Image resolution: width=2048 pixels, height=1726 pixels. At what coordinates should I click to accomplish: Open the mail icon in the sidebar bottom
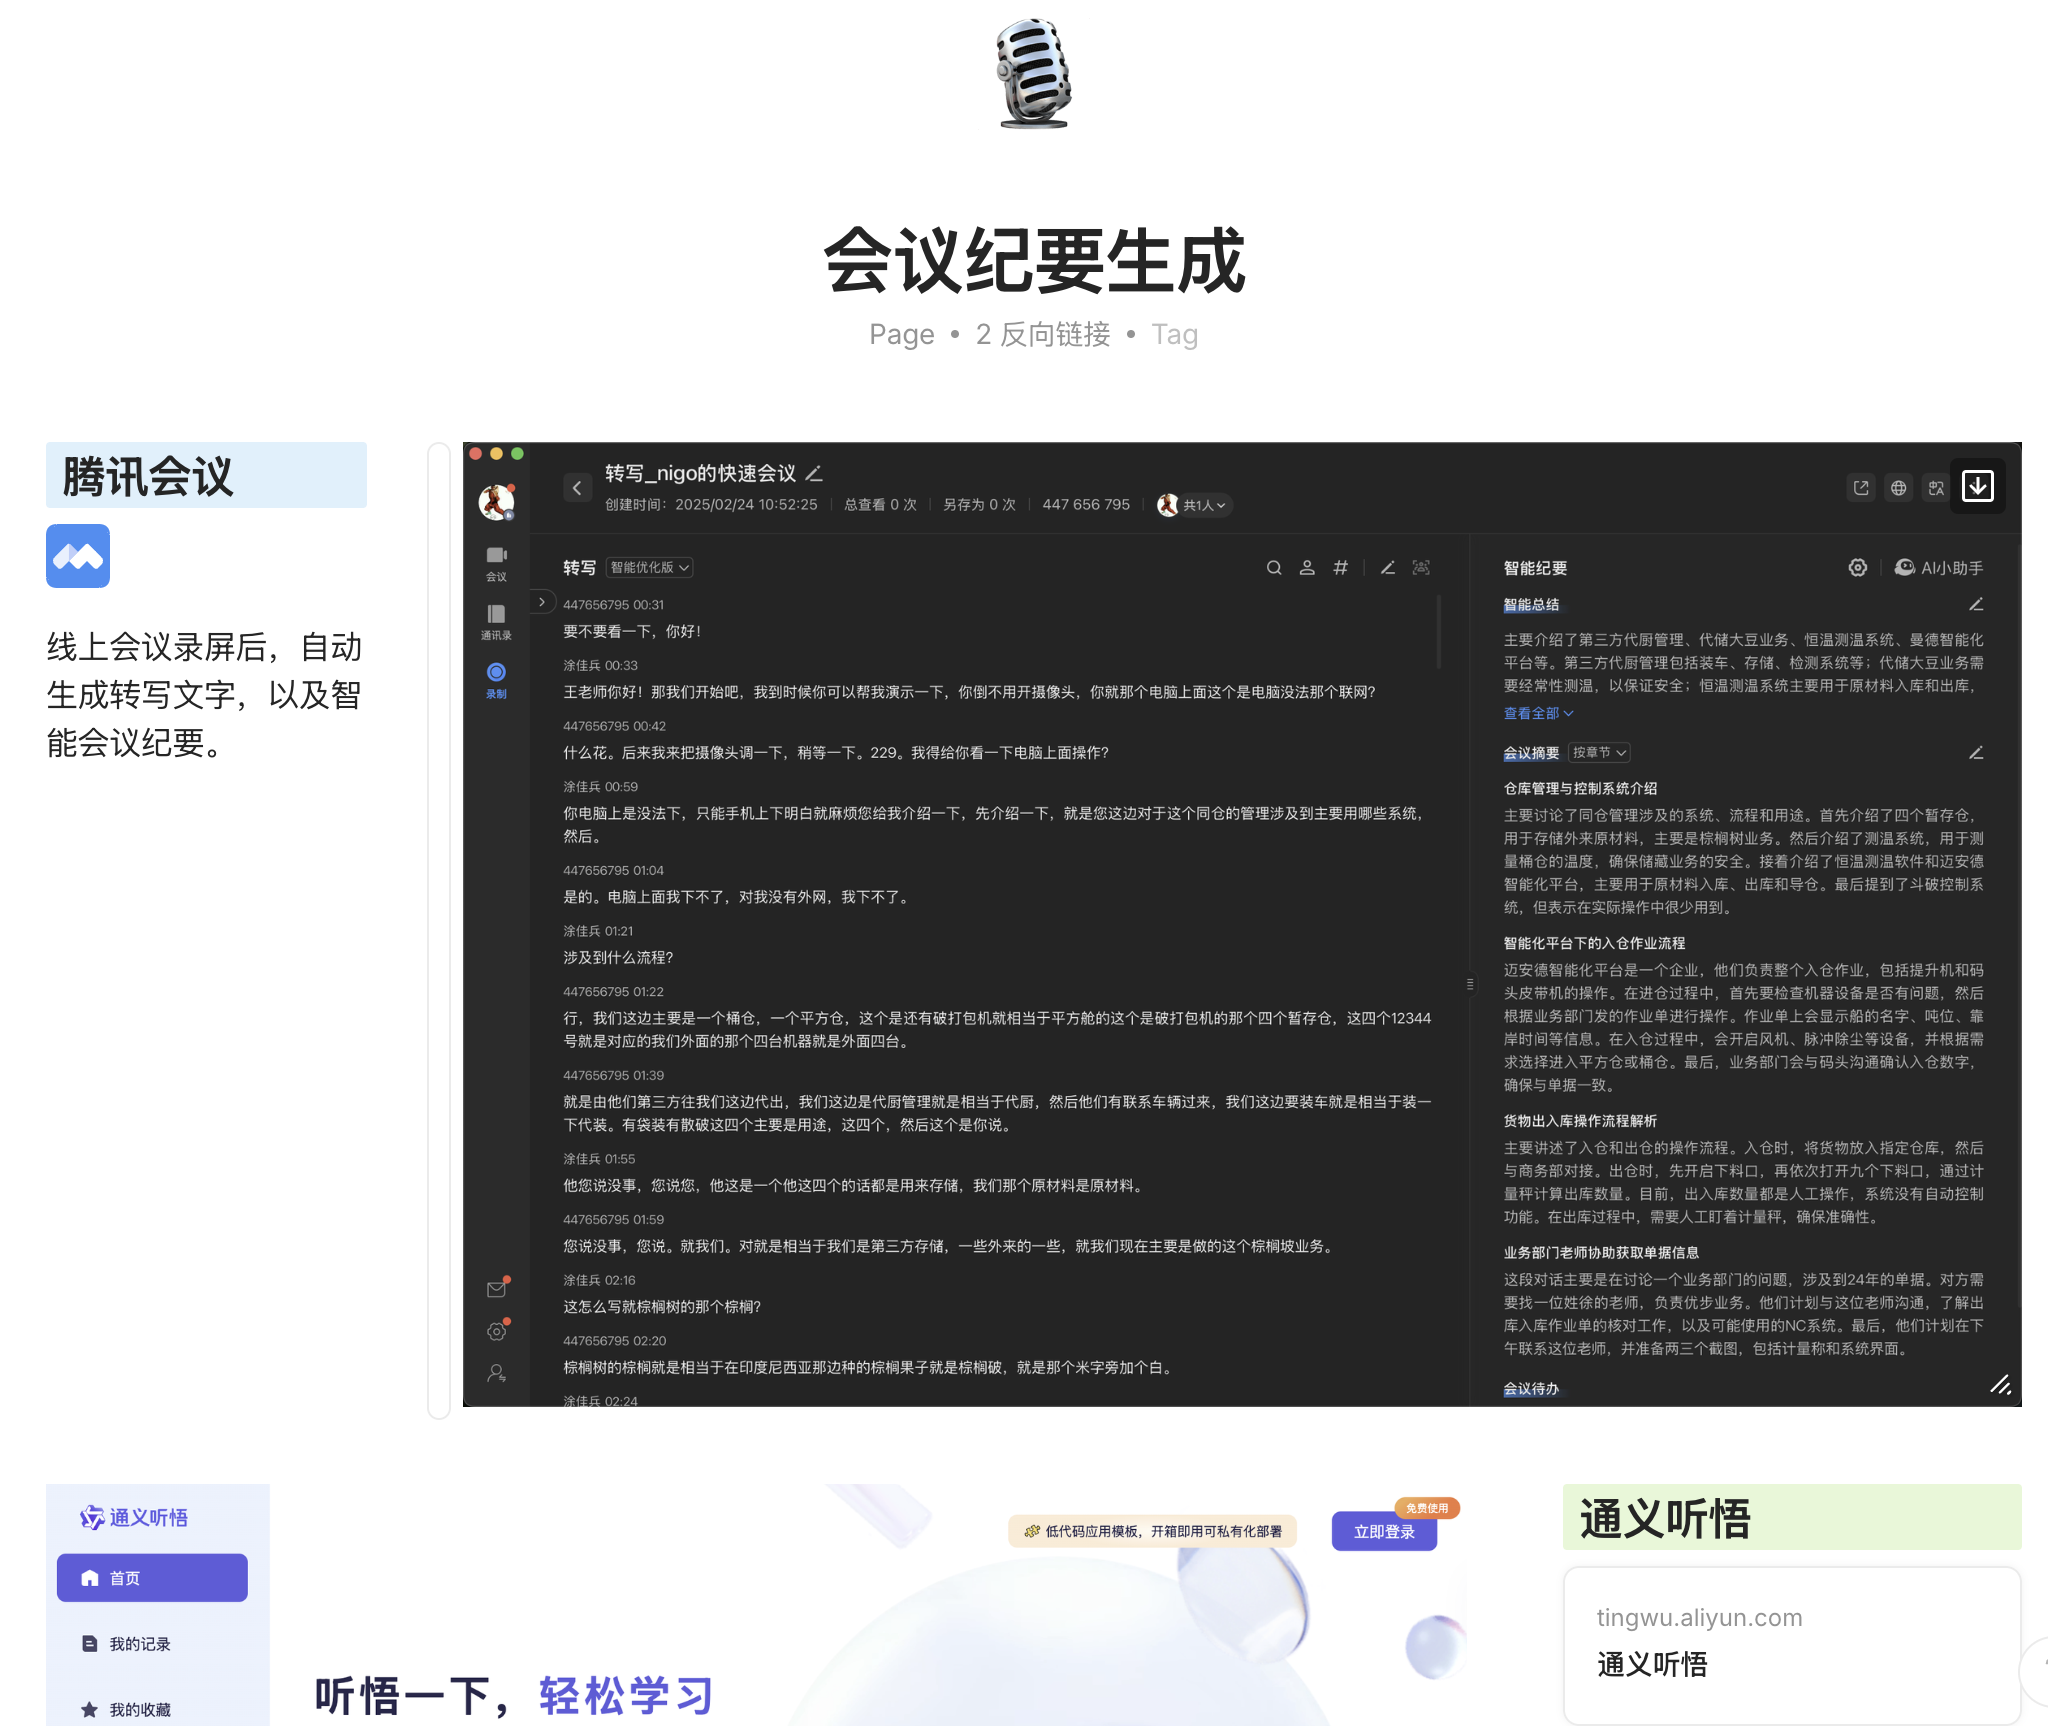pyautogui.click(x=497, y=1288)
